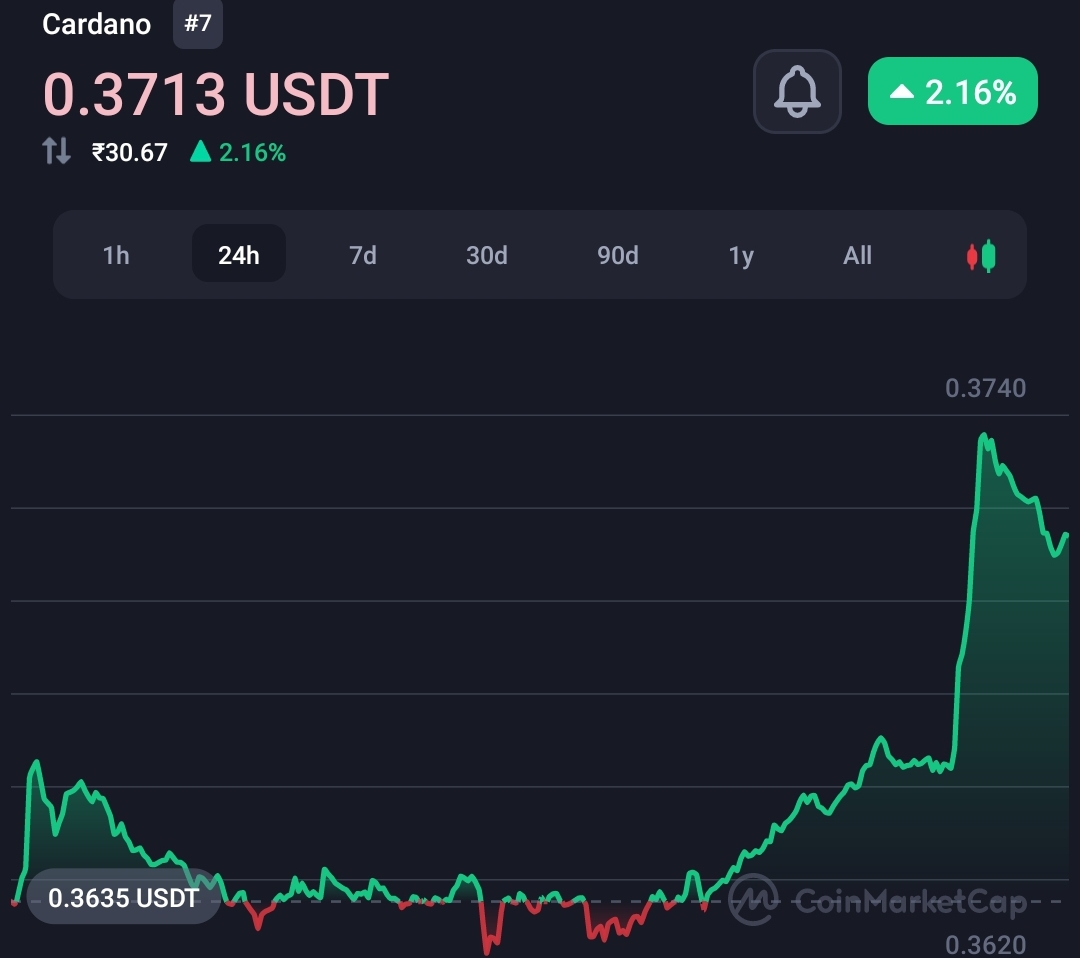Select the 1h timeframe tab
Screen dimensions: 1080x958
(116, 256)
